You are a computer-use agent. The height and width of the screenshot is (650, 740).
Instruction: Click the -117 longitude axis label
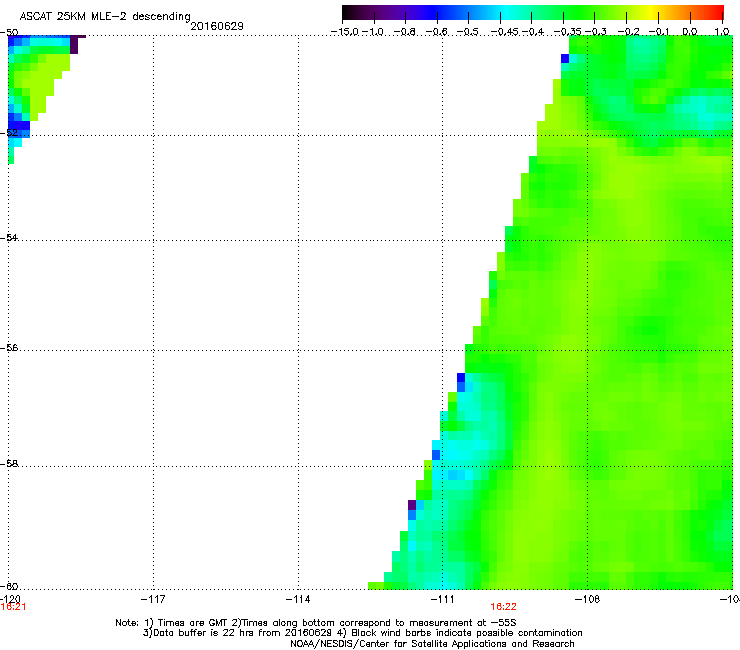click(x=153, y=599)
